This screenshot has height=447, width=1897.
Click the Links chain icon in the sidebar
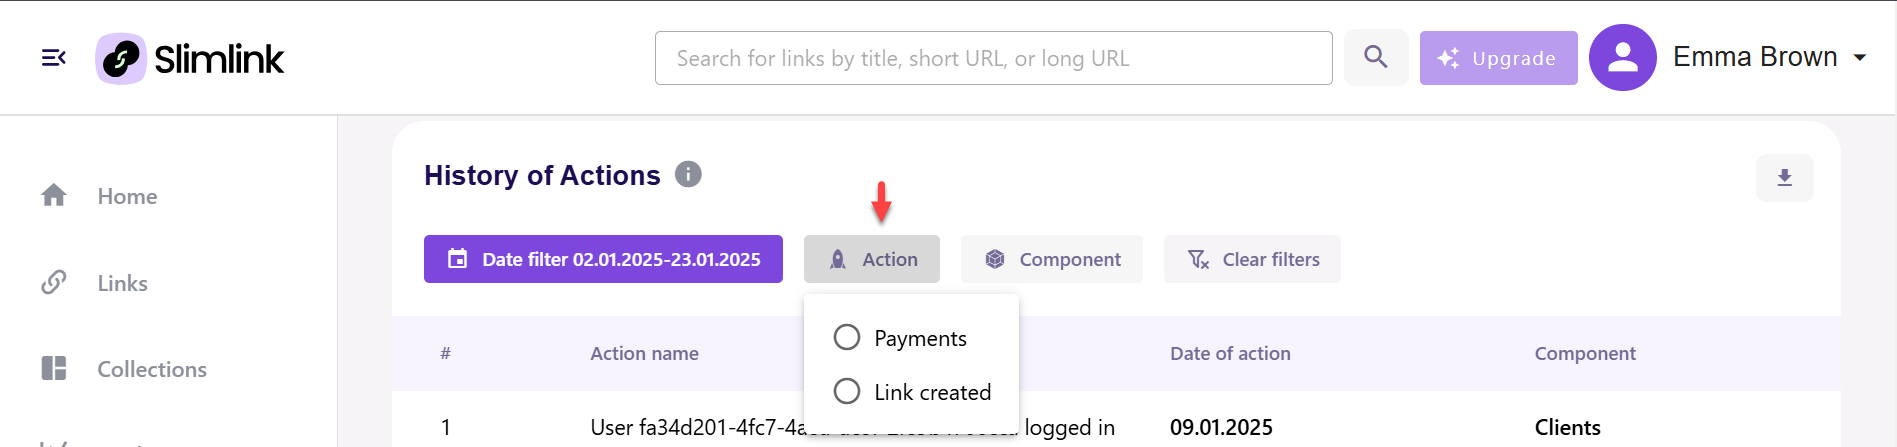(x=54, y=282)
